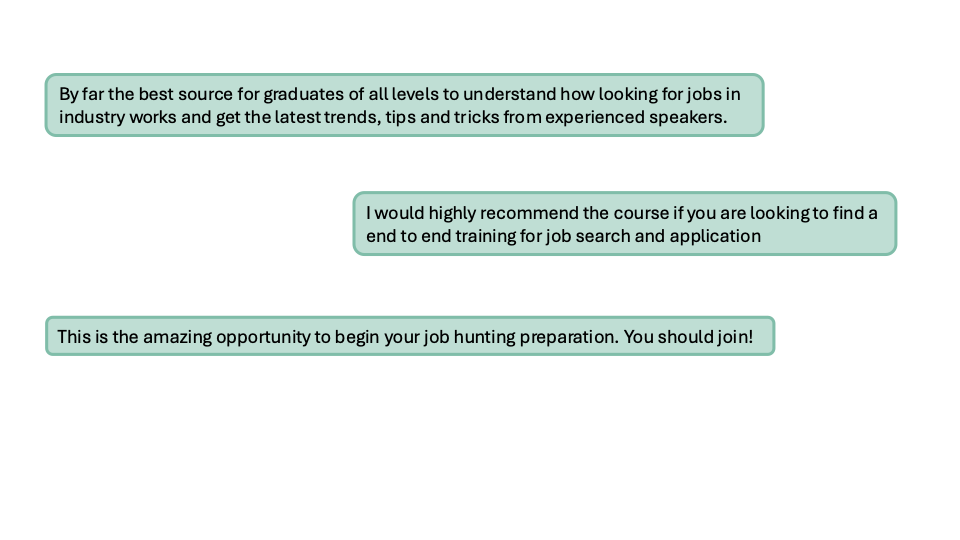Viewport: 960px width, 540px height.
Task: Select the 'This is the amazing opportunity' box
Action: click(x=410, y=336)
